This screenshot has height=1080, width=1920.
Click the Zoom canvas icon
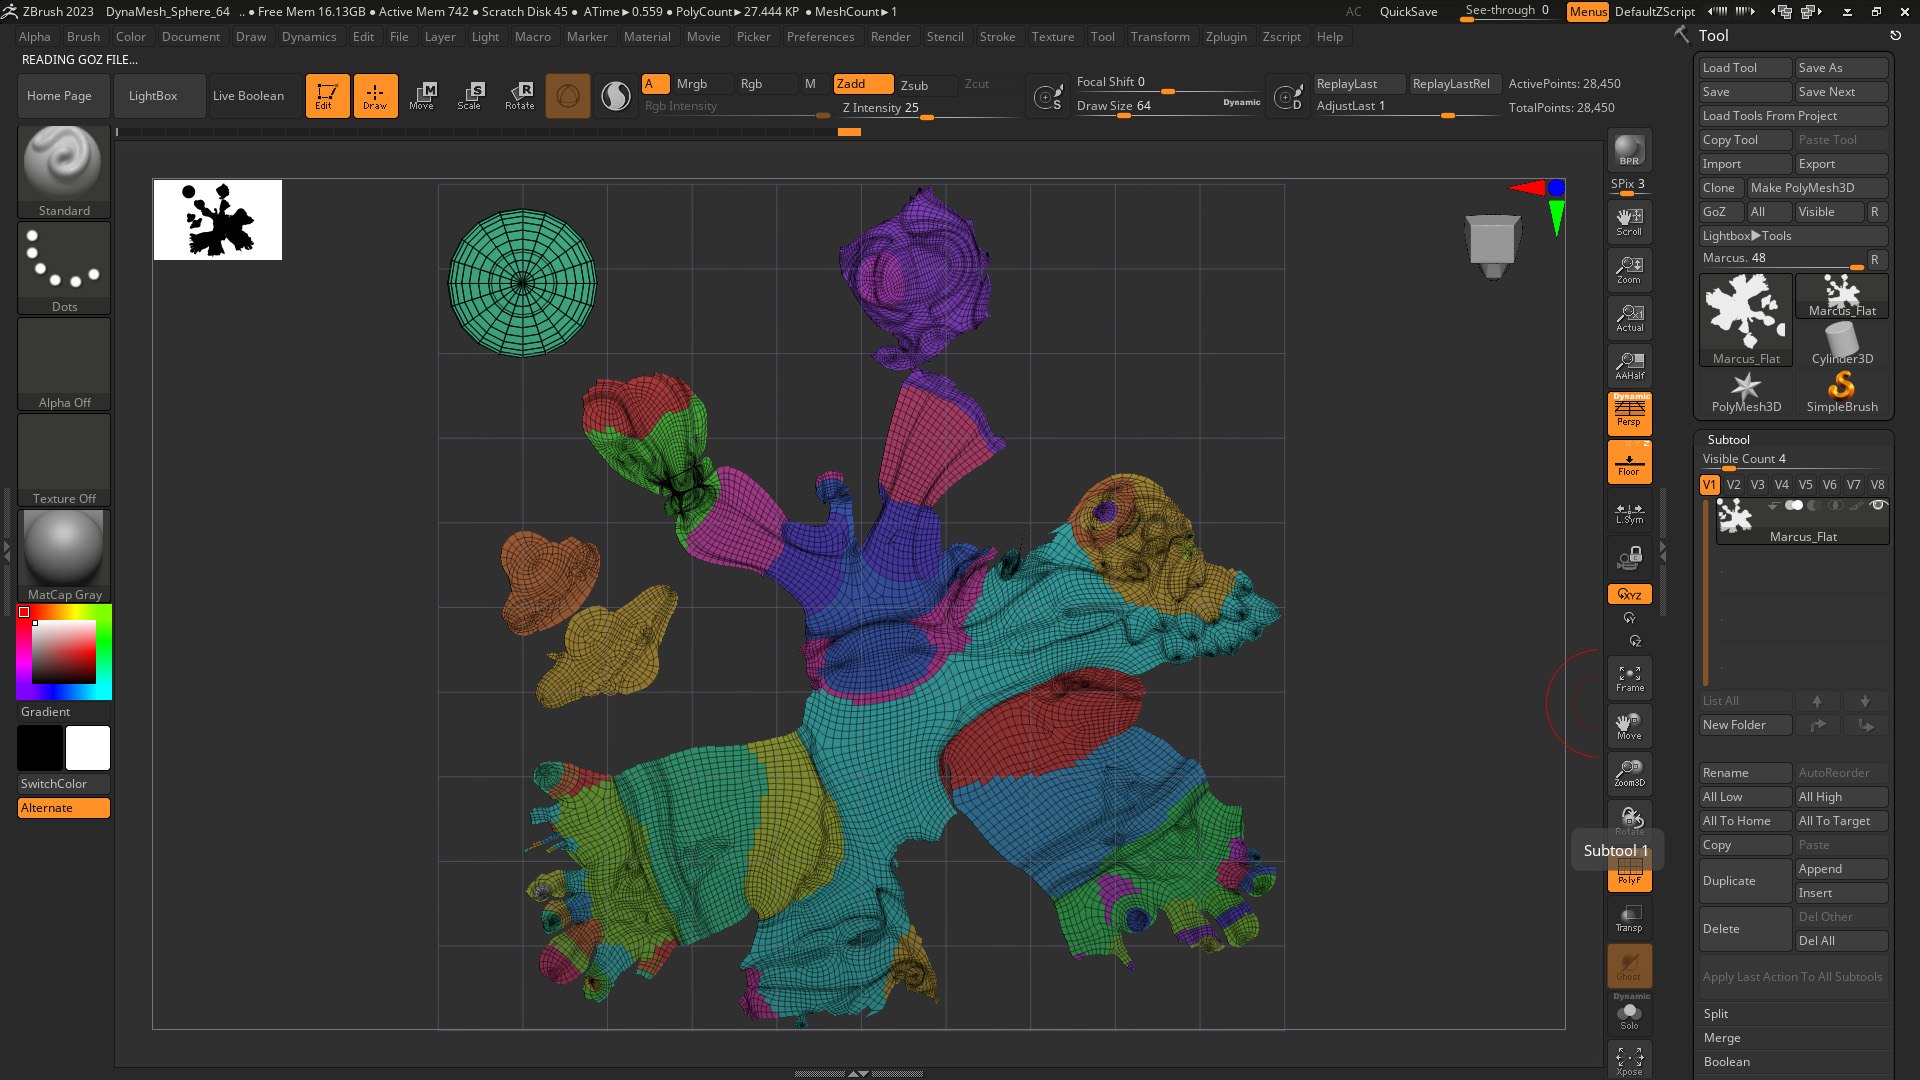click(x=1629, y=270)
